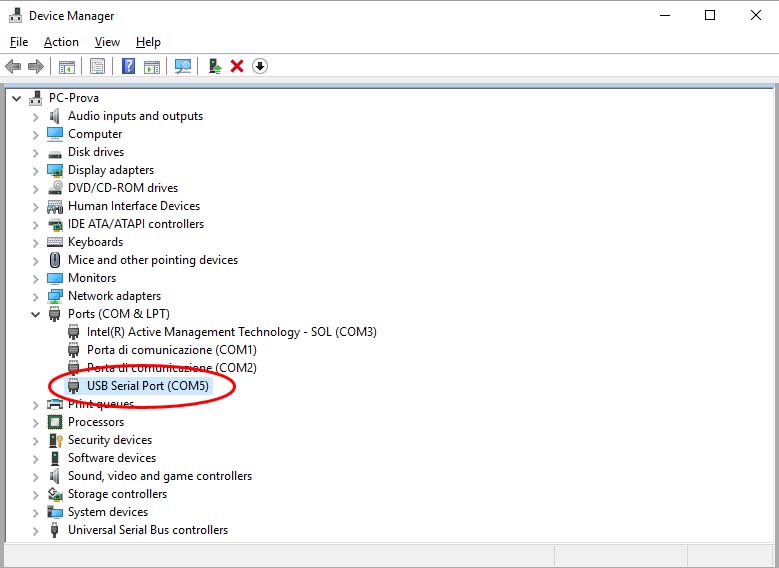779x568 pixels.
Task: Expand the Keyboards chevron
Action: [35, 243]
